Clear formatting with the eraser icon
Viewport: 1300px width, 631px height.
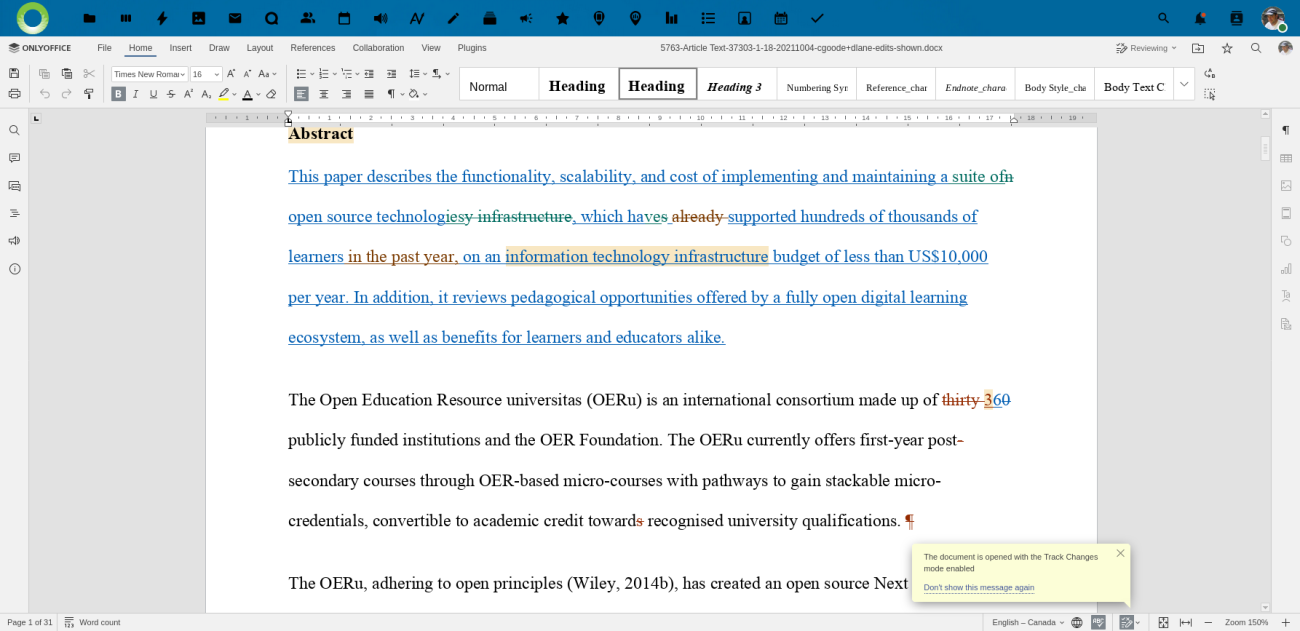tap(271, 94)
